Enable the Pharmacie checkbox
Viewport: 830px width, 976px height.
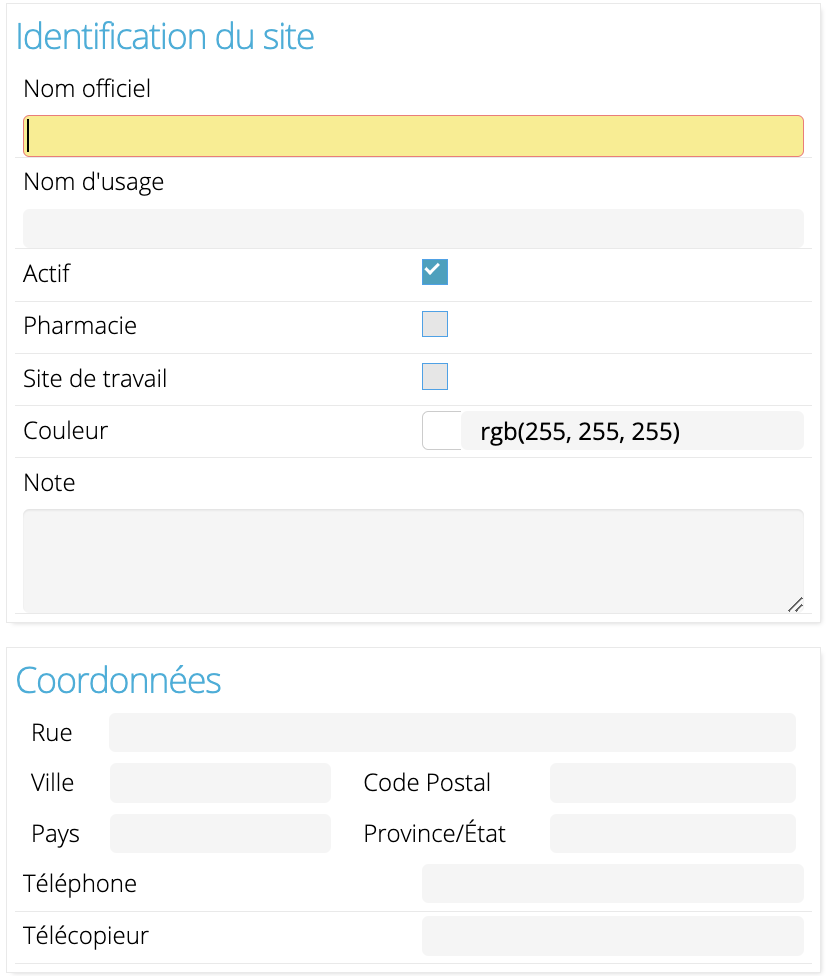[435, 324]
